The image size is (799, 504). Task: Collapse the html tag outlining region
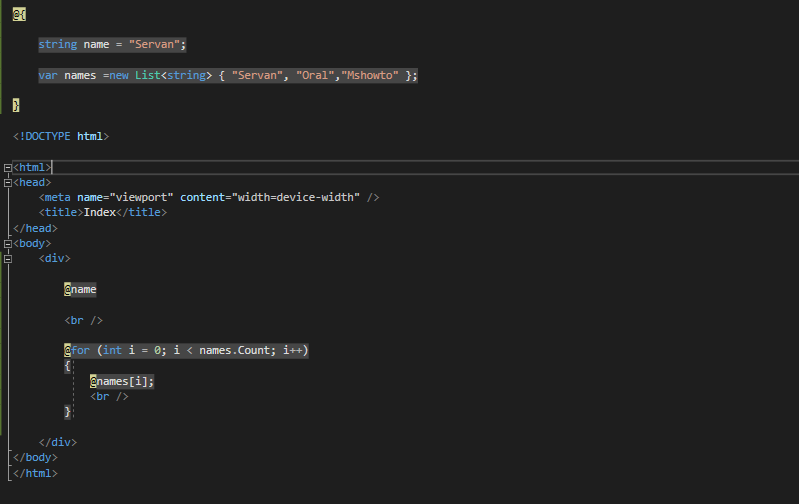click(x=8, y=168)
